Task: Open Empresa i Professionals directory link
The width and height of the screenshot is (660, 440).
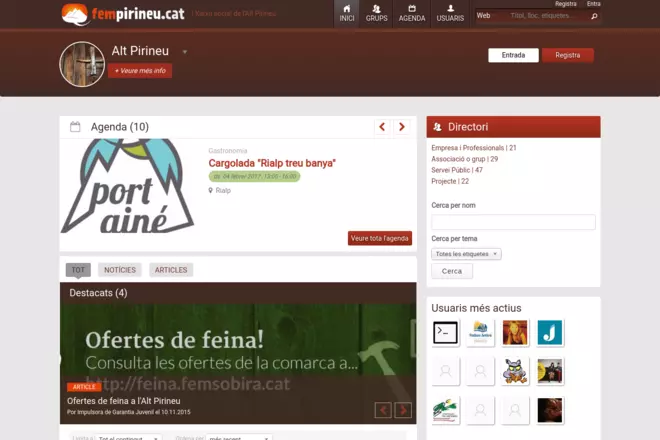Action: [x=474, y=148]
